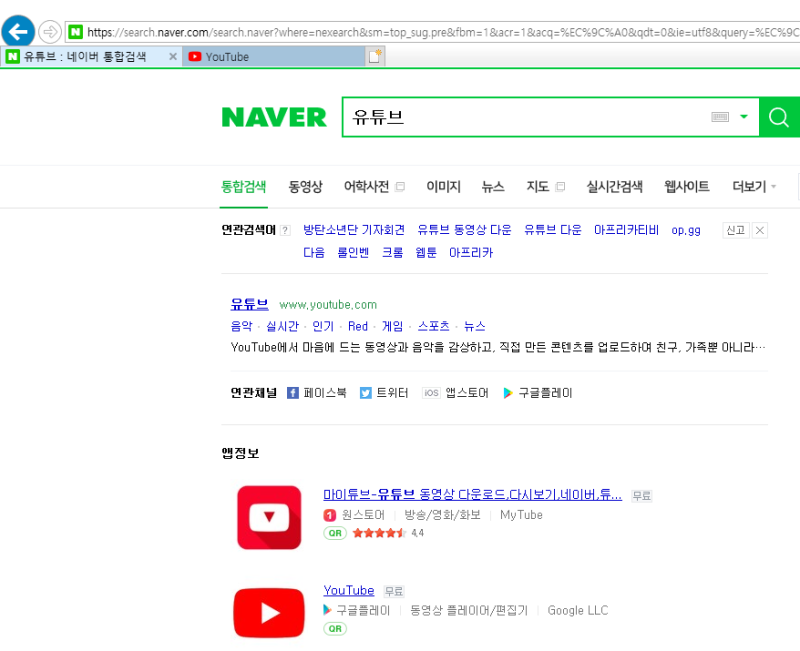The height and width of the screenshot is (651, 800).
Task: Open the iOS 앱스토어 related channel
Action: (455, 393)
